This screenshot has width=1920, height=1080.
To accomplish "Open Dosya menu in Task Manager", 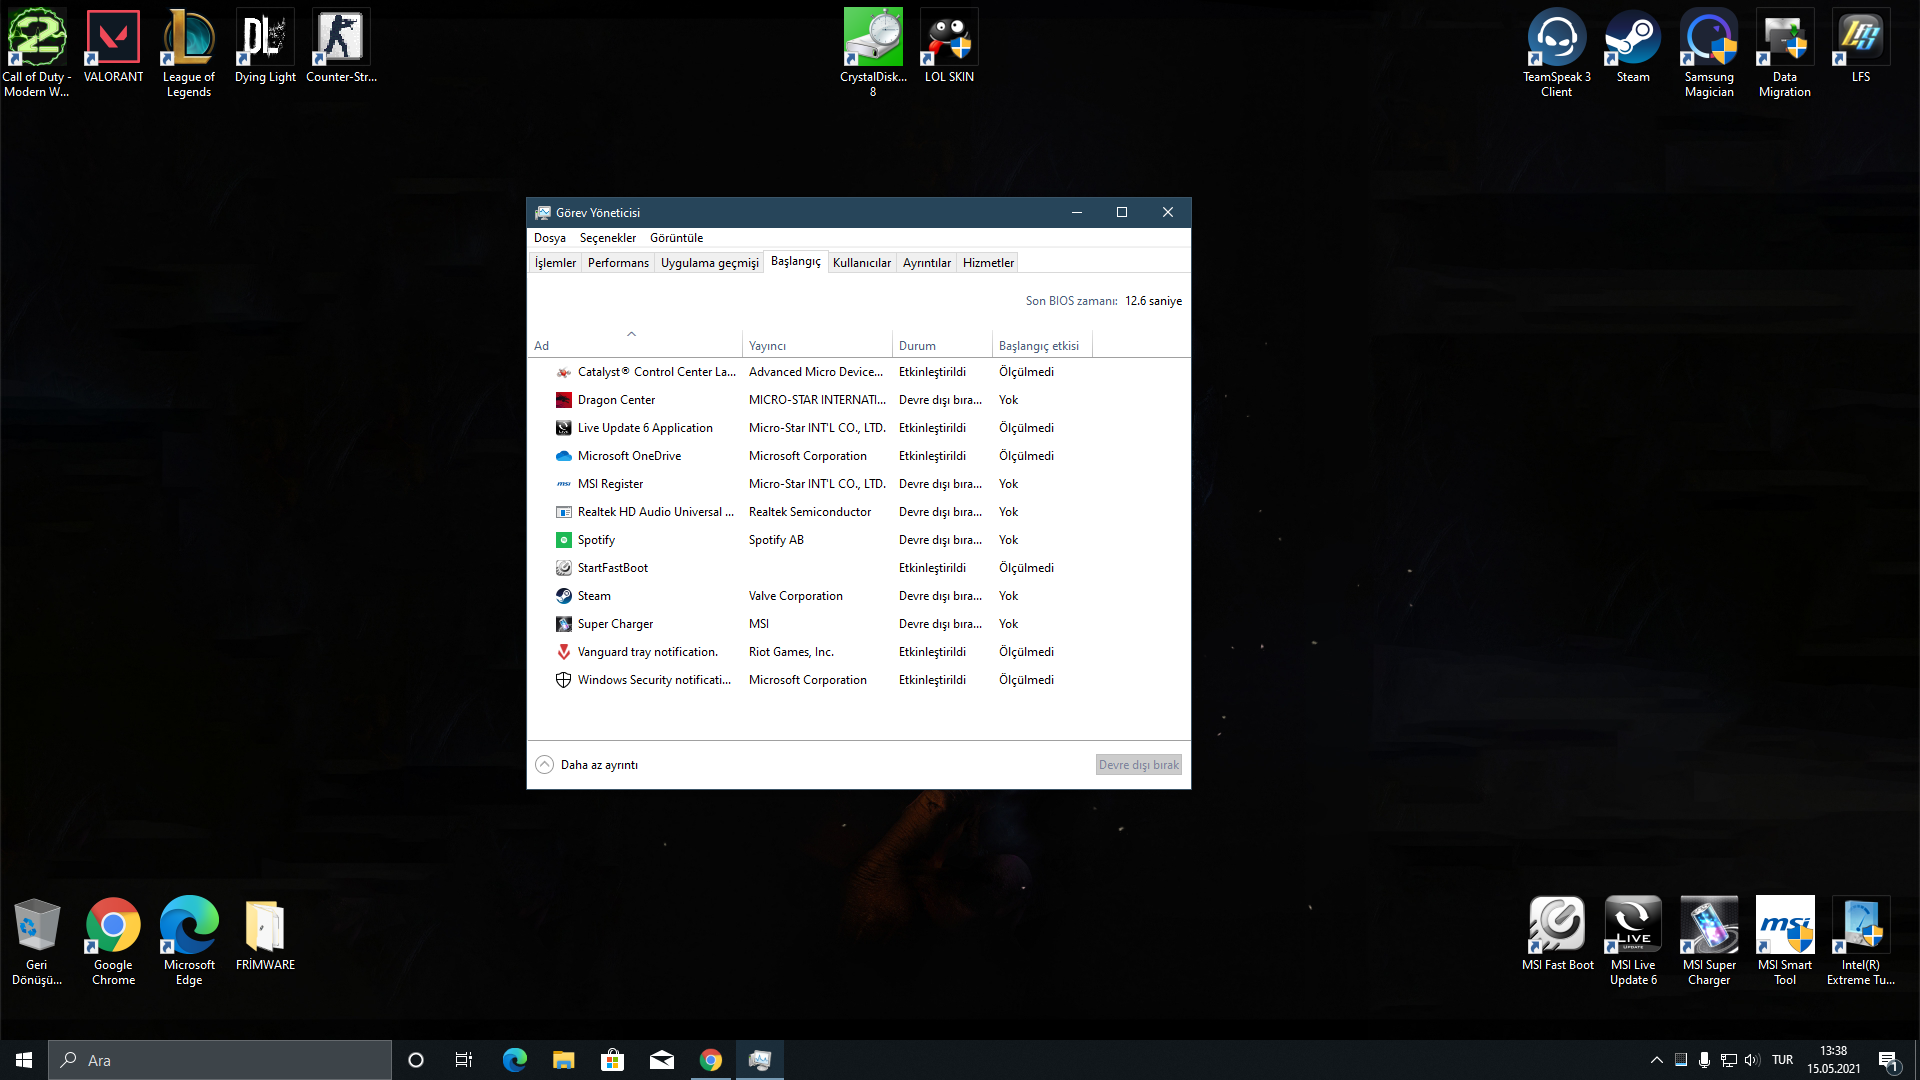I will (x=549, y=238).
